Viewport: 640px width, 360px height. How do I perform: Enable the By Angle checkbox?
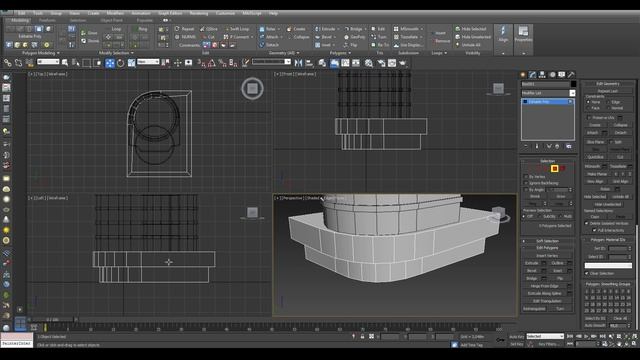pos(526,190)
